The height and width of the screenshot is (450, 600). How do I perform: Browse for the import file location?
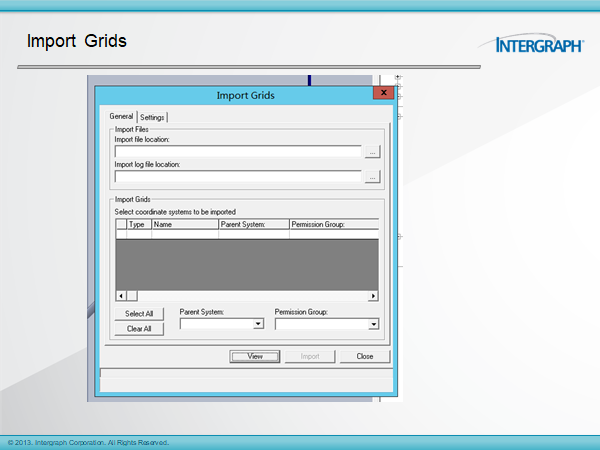point(372,152)
